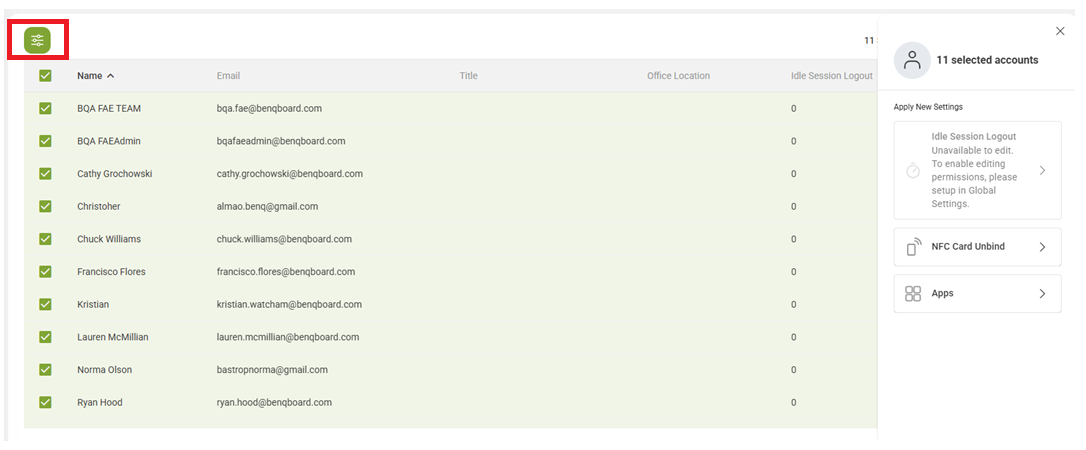This screenshot has height=450, width=1086.
Task: Close the selected accounts side panel
Action: coord(1060,31)
